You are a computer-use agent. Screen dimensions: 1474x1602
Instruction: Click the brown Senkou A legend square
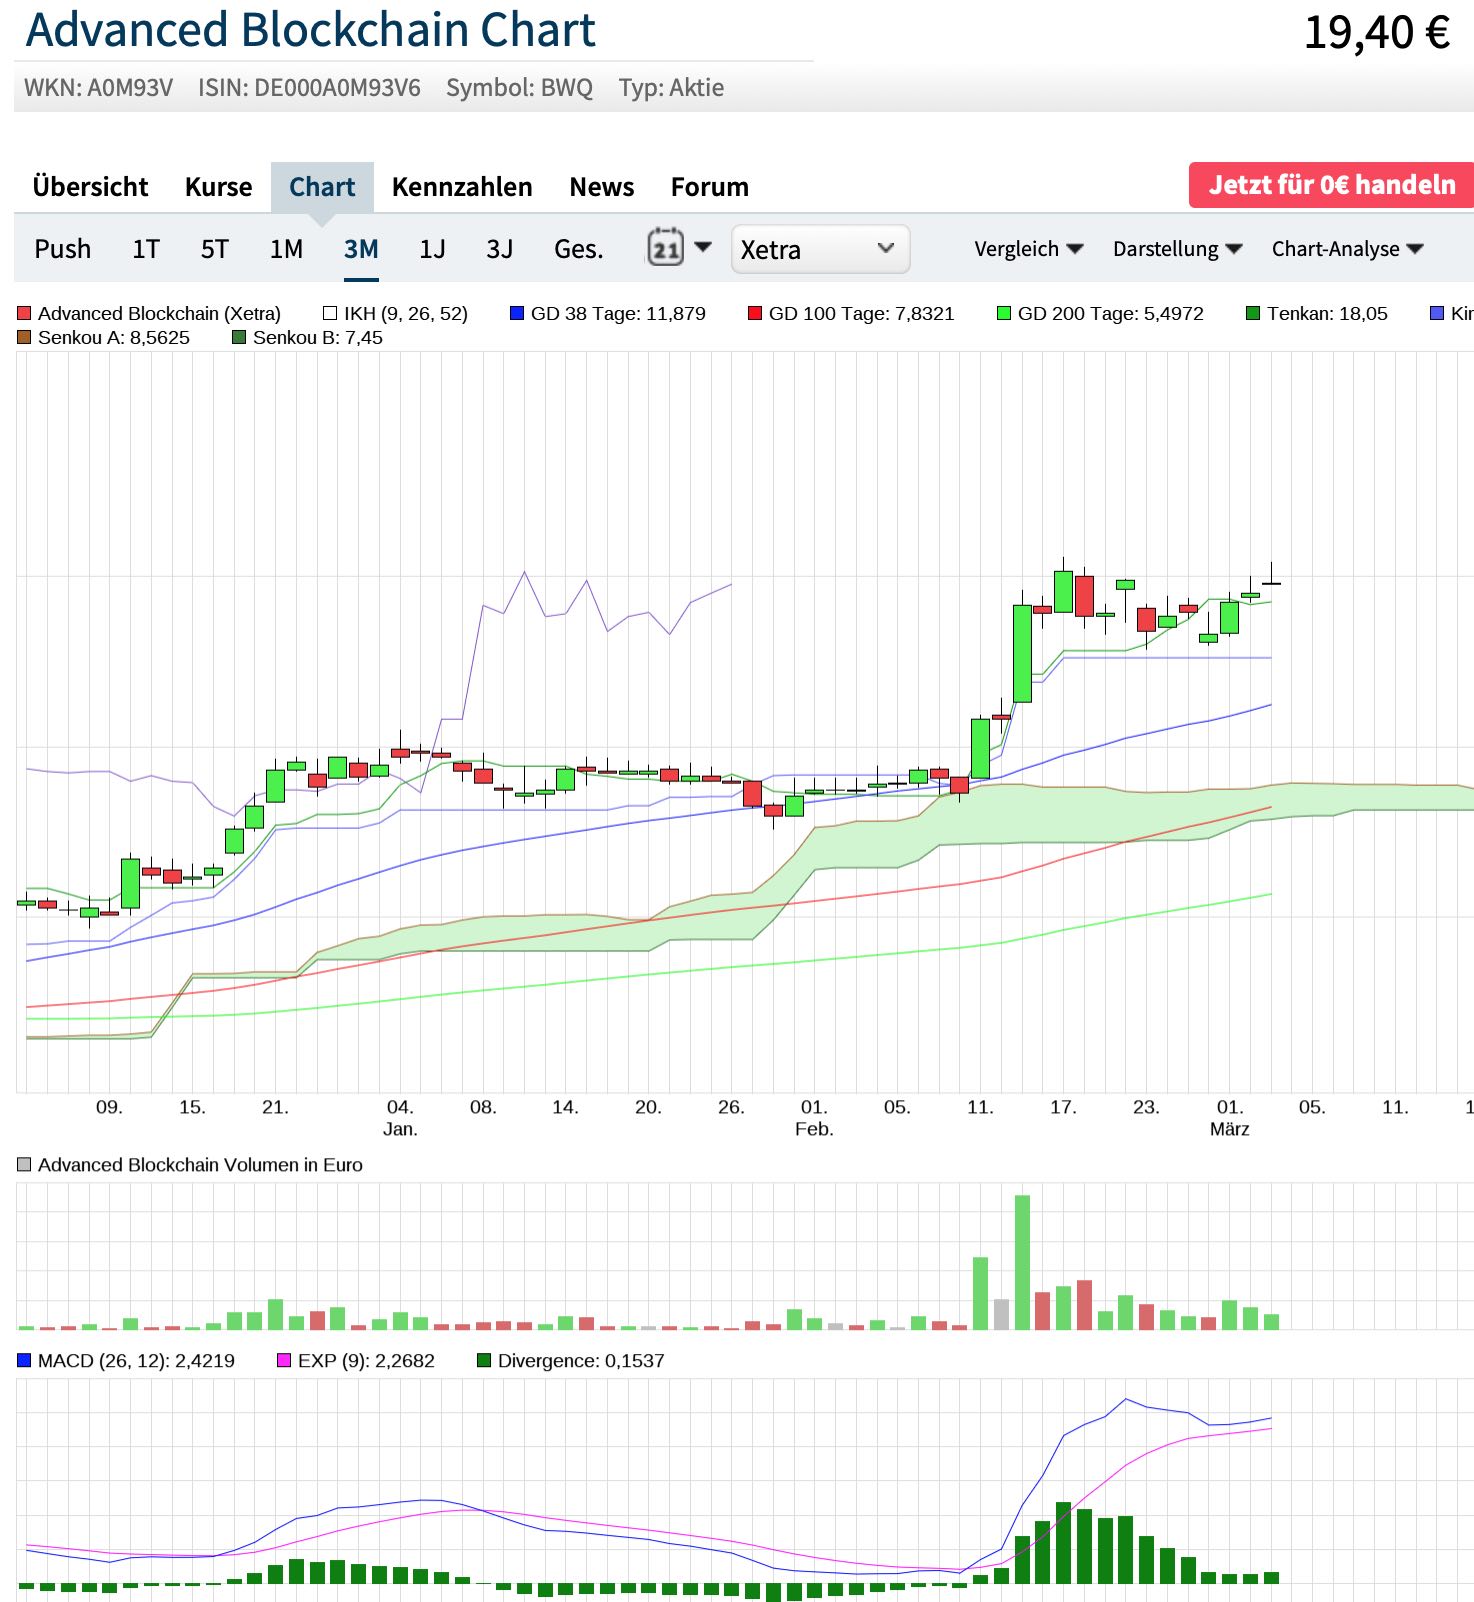tap(25, 338)
